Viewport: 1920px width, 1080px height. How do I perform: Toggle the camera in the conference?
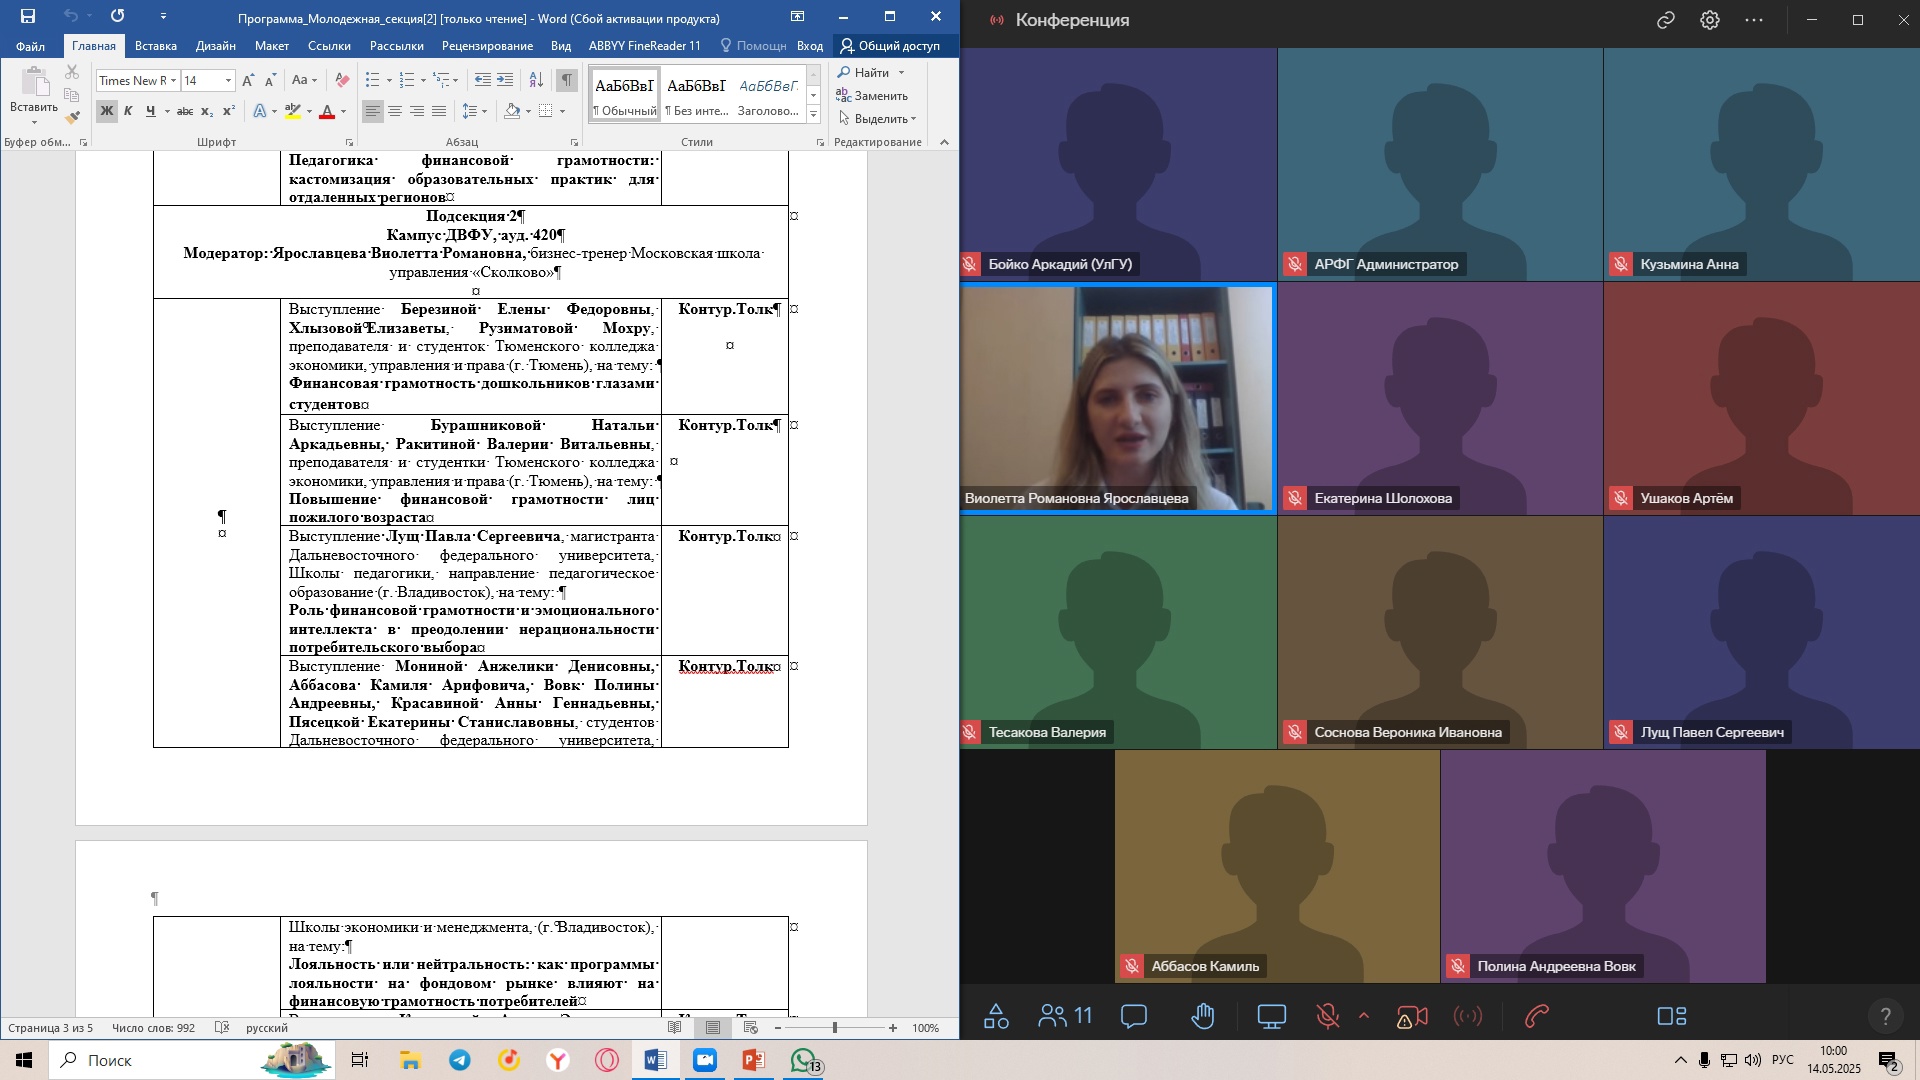[x=1411, y=1016]
